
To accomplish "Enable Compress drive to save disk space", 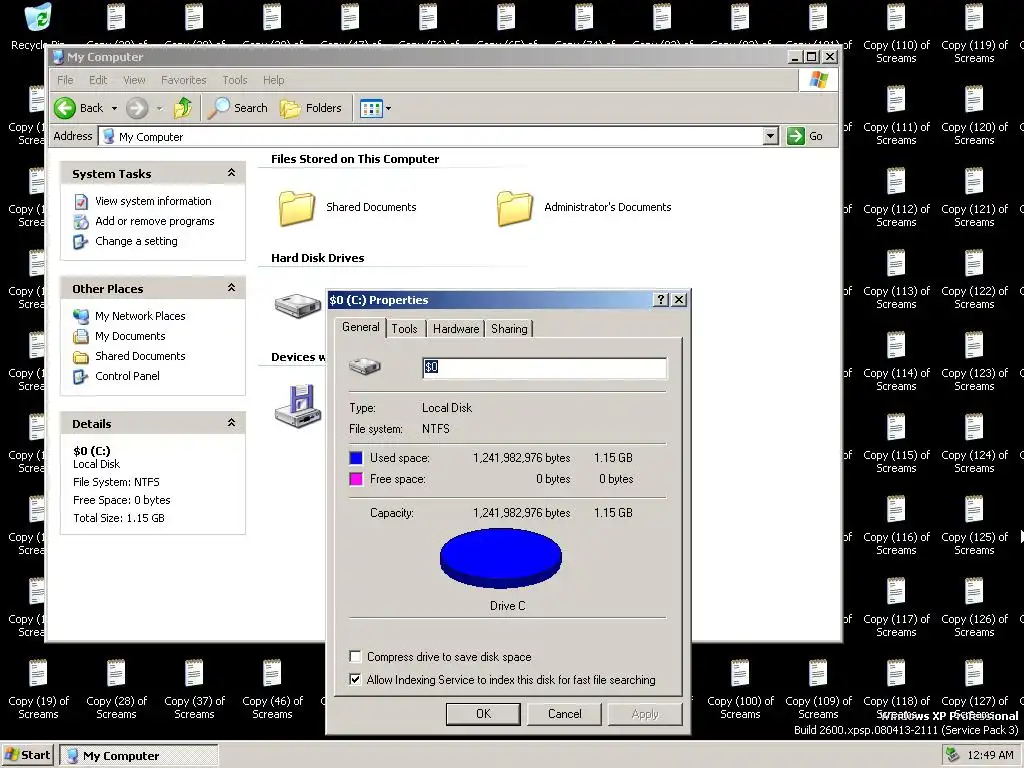I will (x=355, y=656).
